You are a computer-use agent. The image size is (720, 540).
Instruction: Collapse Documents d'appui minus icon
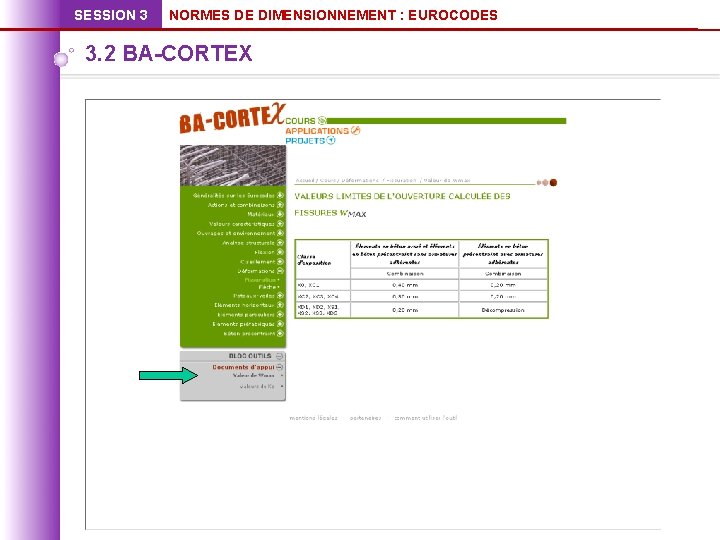280,367
